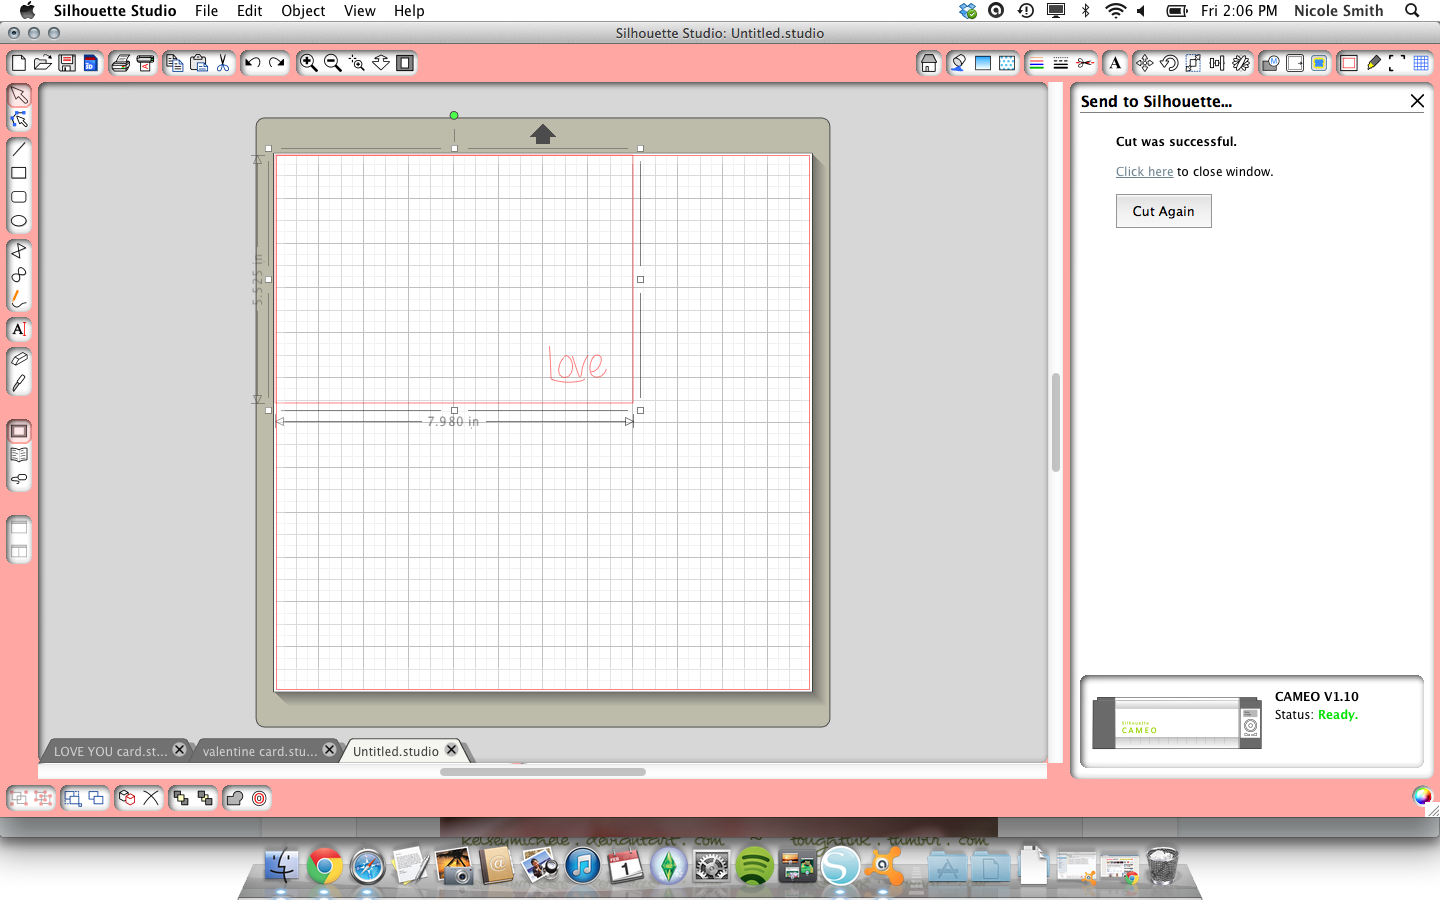This screenshot has height=900, width=1440.
Task: Open the Fill Color panel
Action: pos(19,430)
